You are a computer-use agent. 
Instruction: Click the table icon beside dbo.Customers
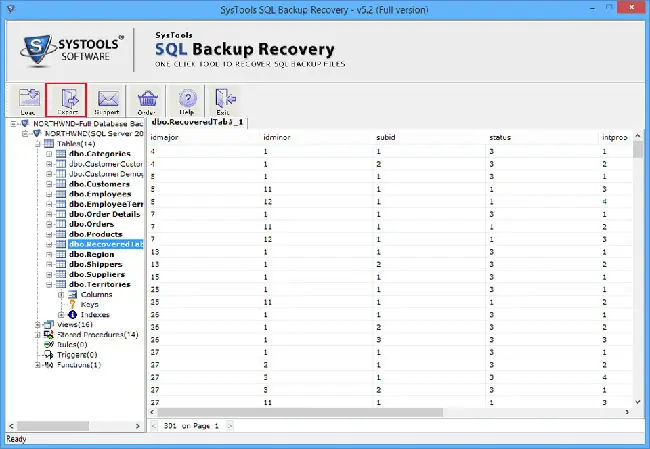point(61,184)
